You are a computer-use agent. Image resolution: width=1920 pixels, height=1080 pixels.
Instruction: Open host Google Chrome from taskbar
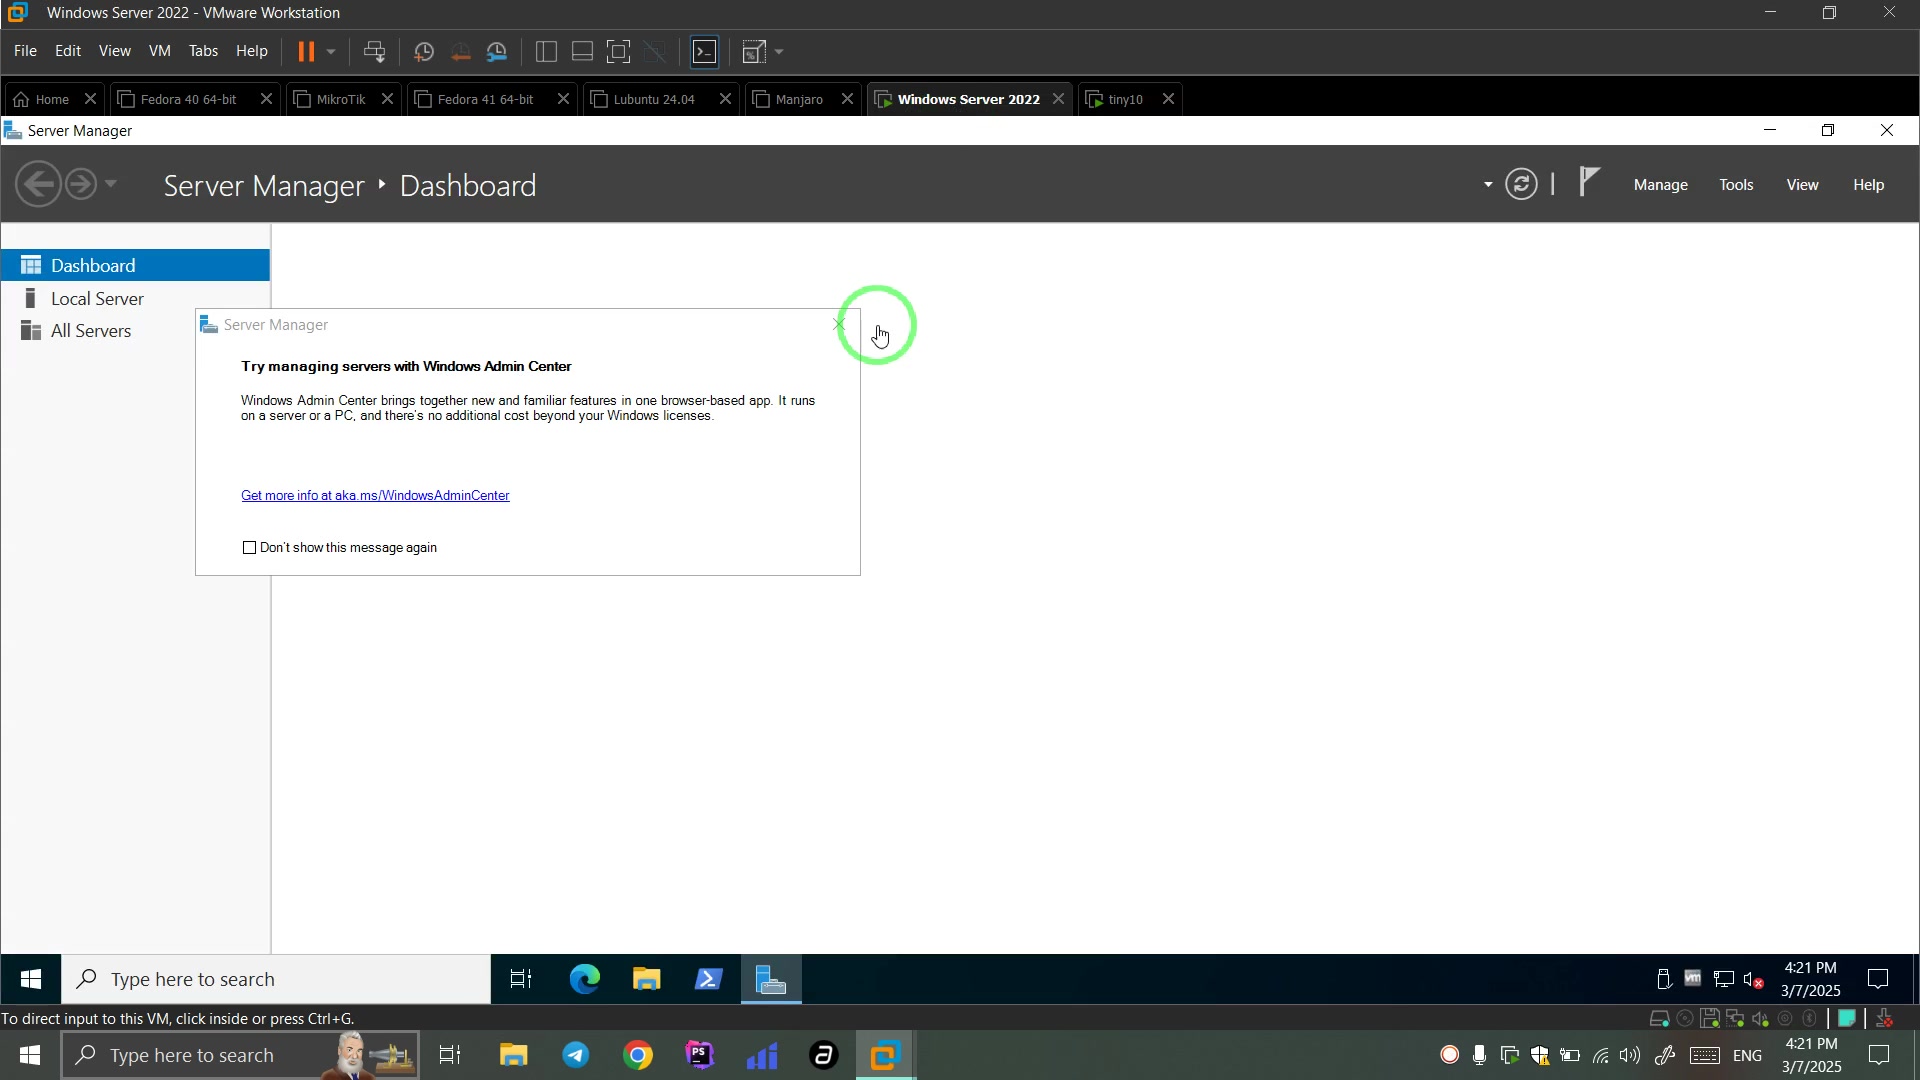(x=638, y=1055)
